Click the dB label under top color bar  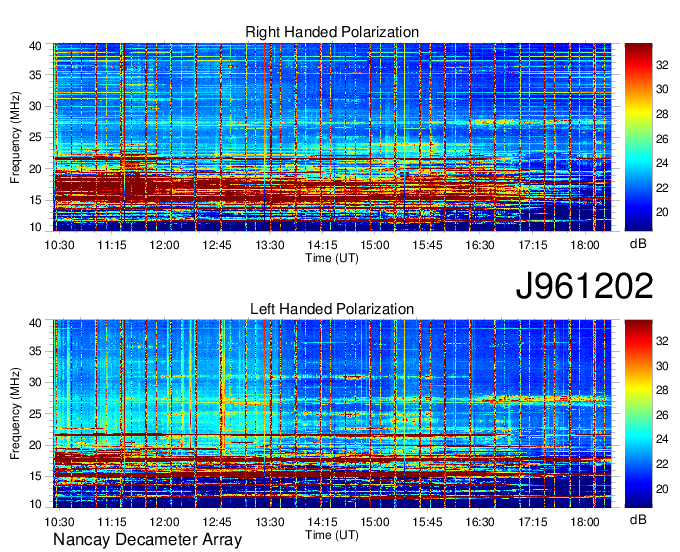(638, 244)
